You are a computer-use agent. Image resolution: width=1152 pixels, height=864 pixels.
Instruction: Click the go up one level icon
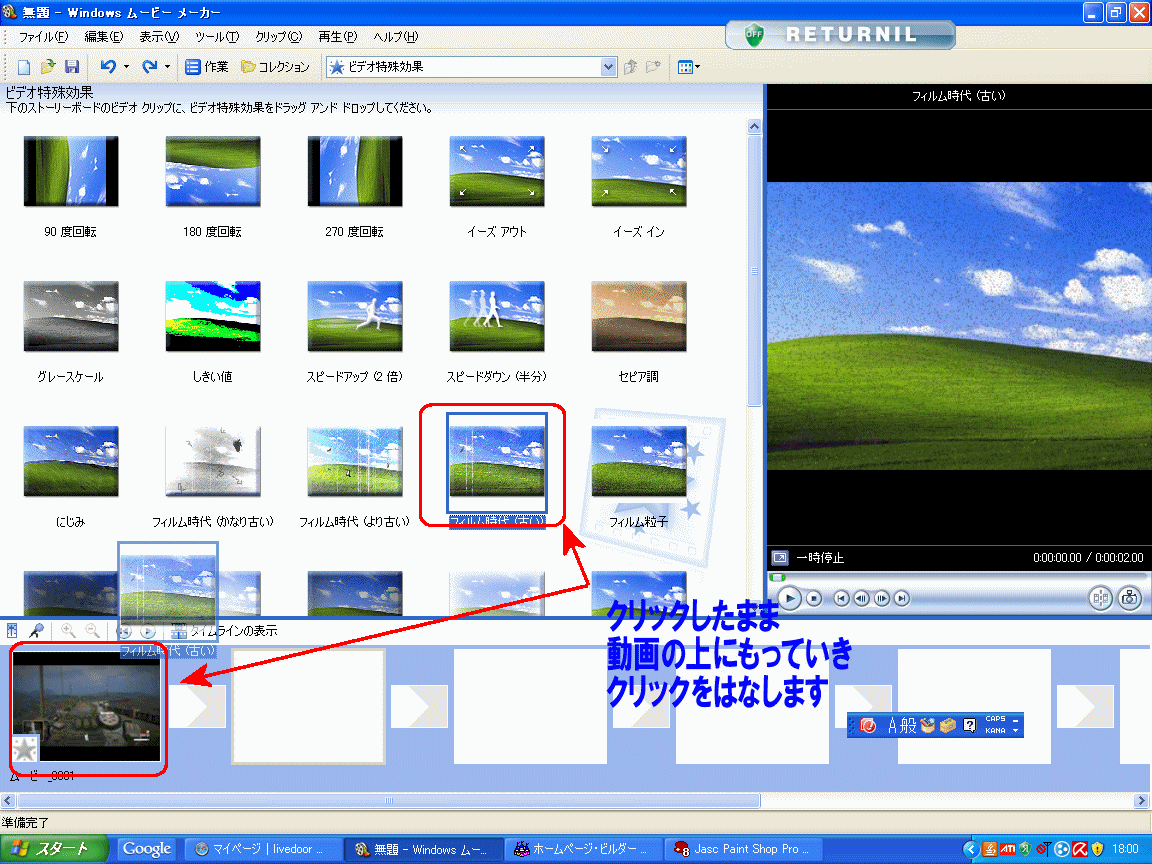pos(630,67)
